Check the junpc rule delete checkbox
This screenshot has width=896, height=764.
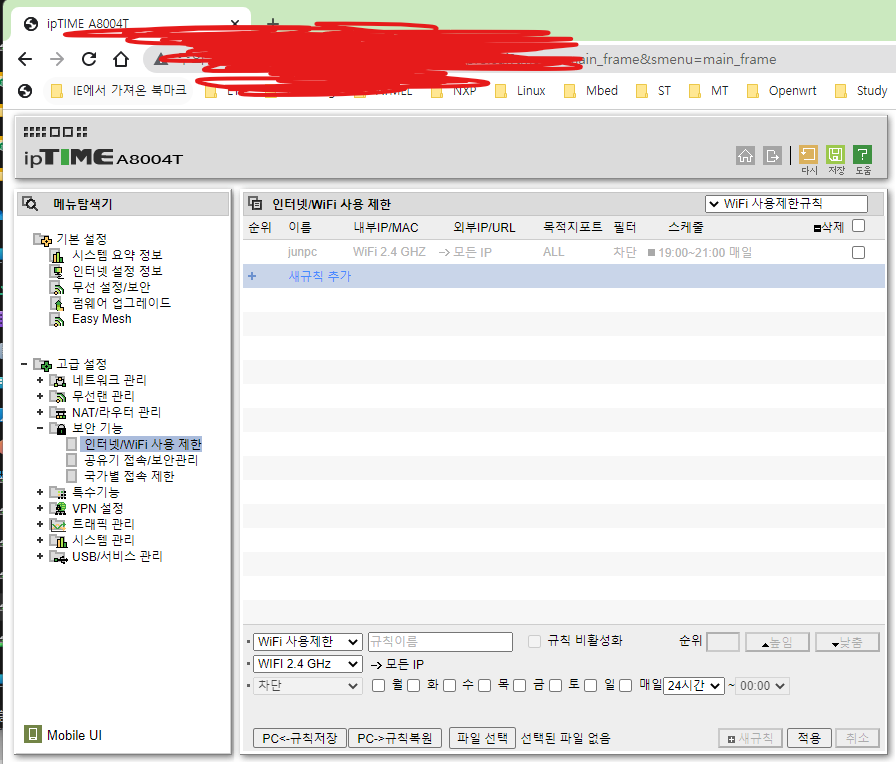[858, 252]
